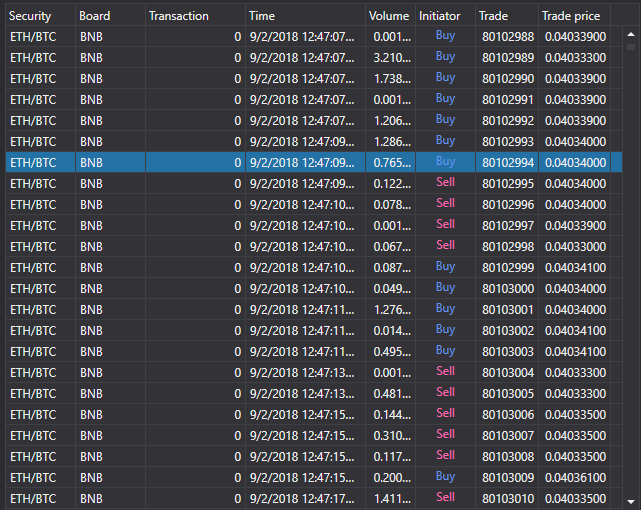Click Buy initiator for trade 80102999
This screenshot has width=641, height=510.
pyautogui.click(x=445, y=266)
